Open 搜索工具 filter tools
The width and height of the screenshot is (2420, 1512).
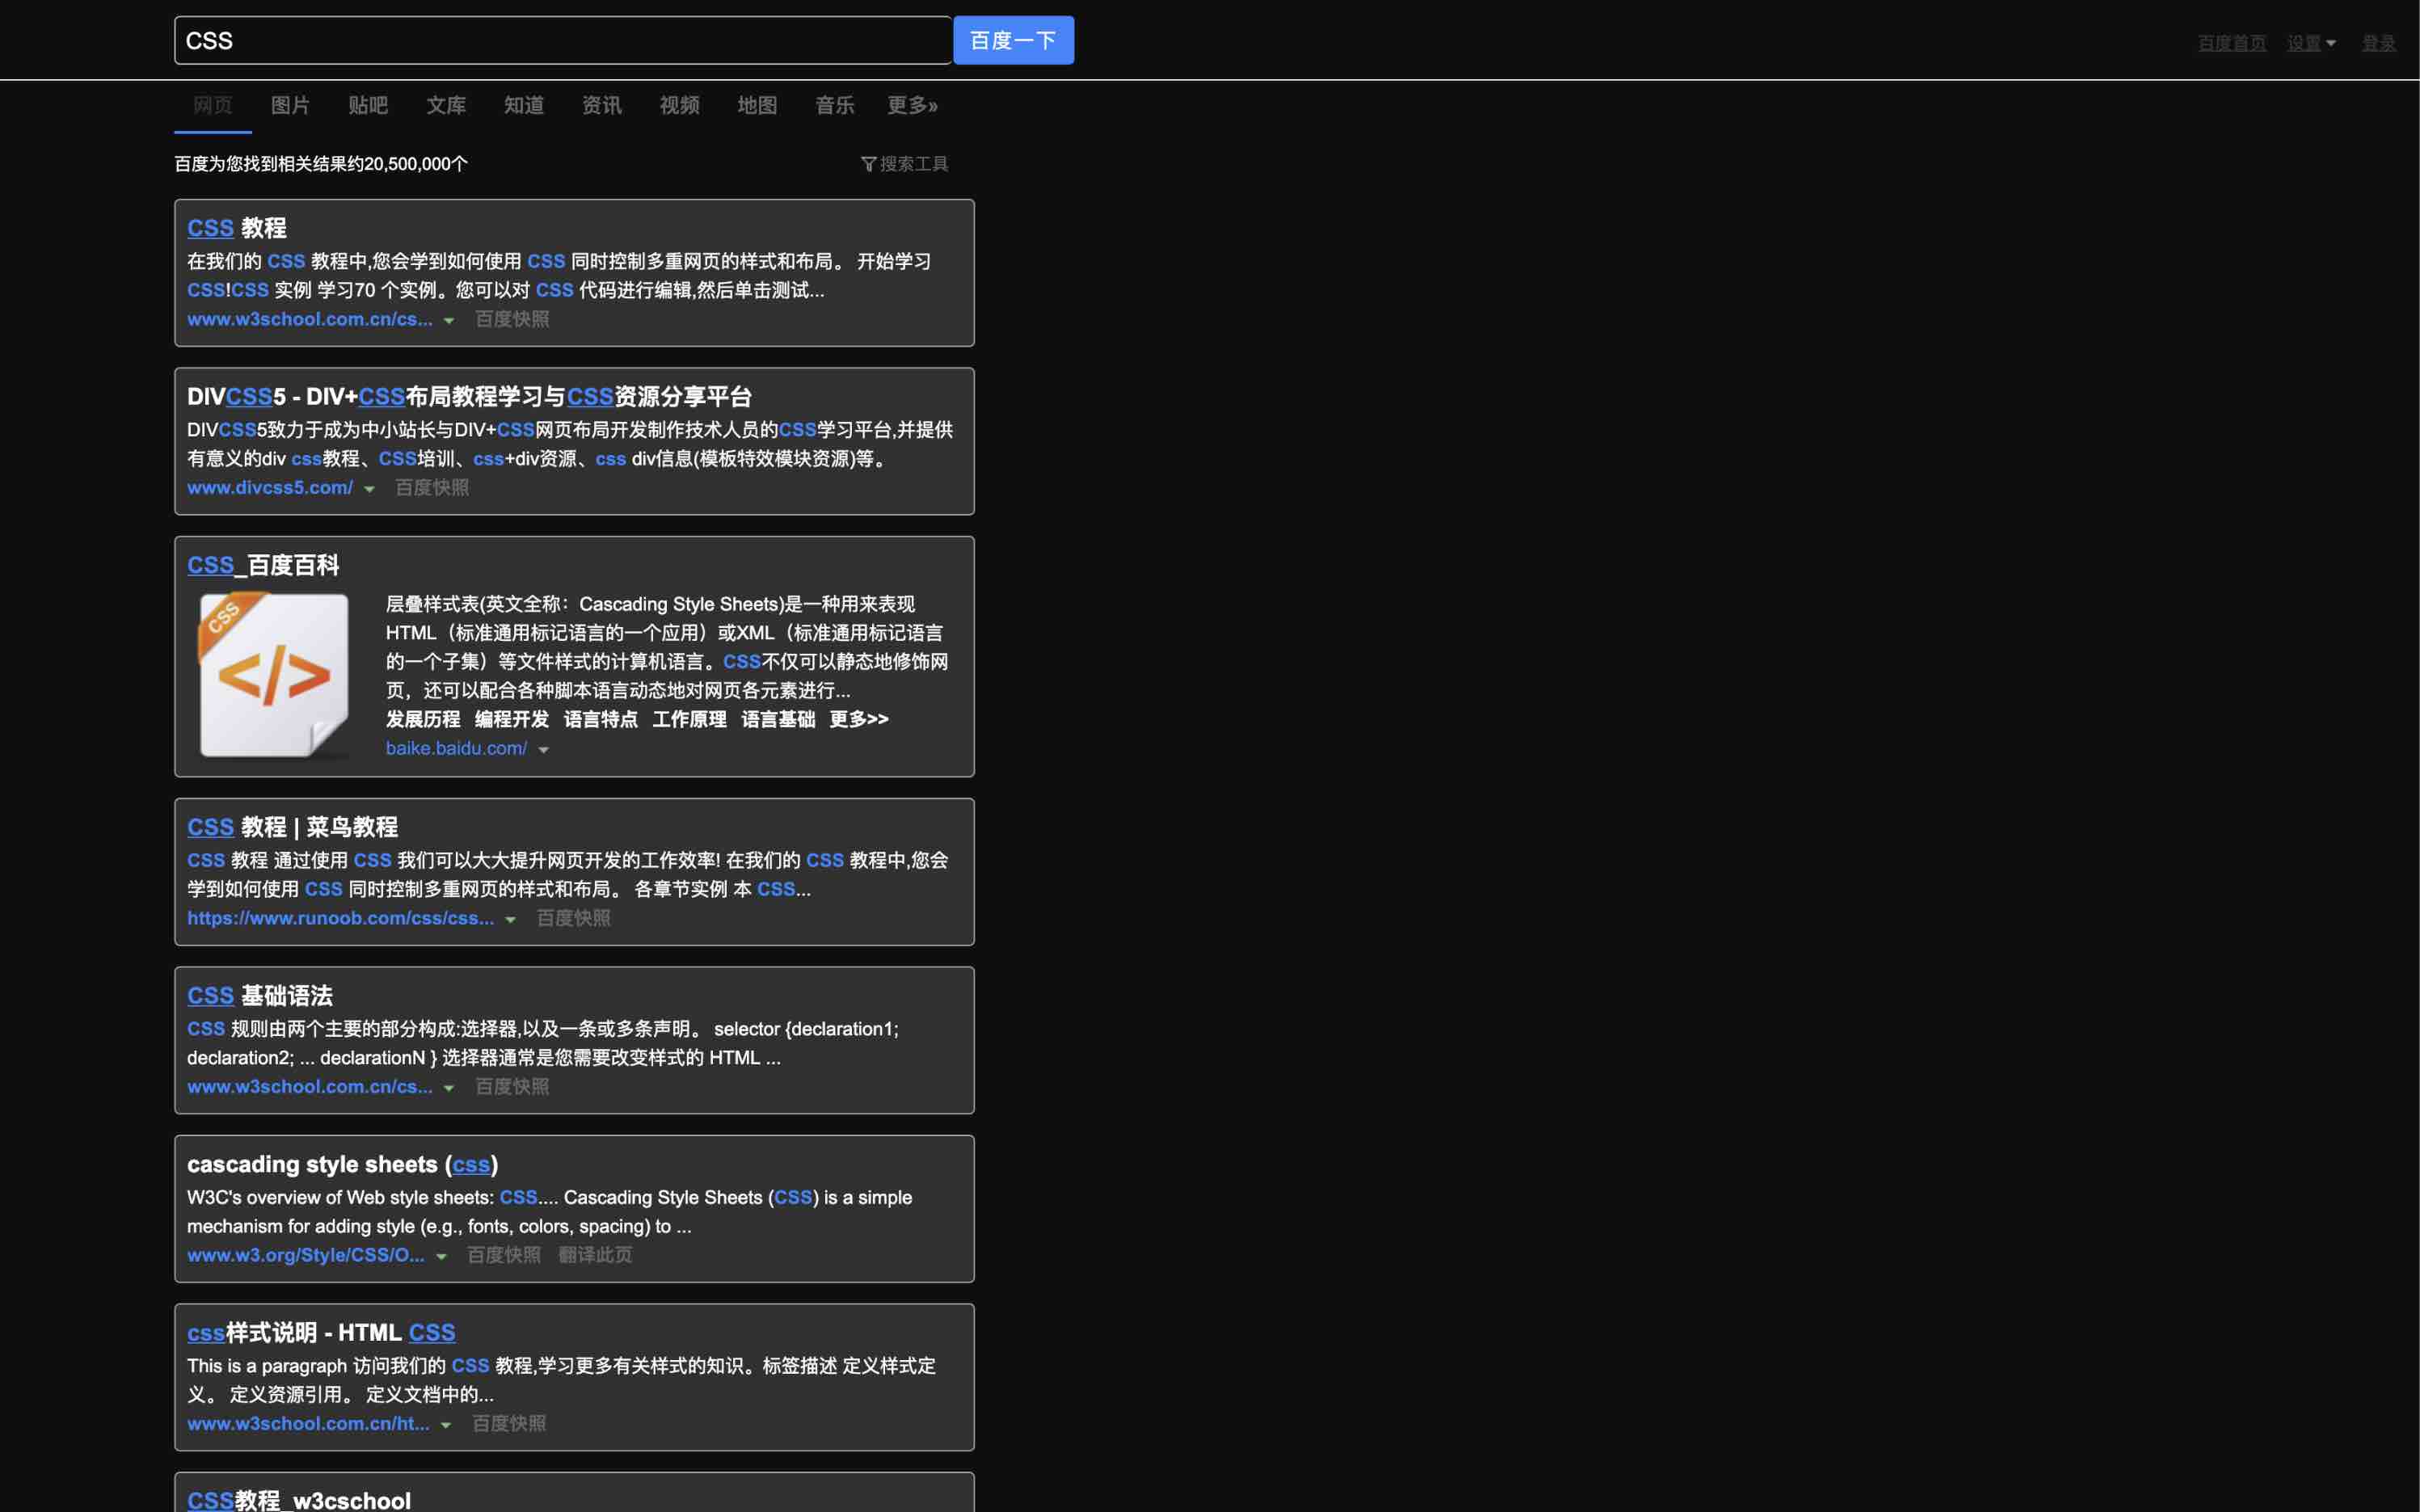[x=905, y=164]
